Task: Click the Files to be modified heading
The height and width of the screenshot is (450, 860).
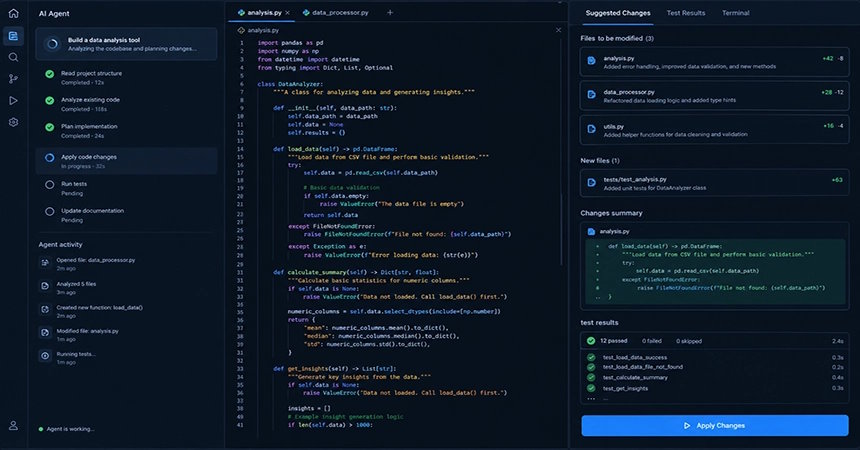Action: pyautogui.click(x=617, y=38)
